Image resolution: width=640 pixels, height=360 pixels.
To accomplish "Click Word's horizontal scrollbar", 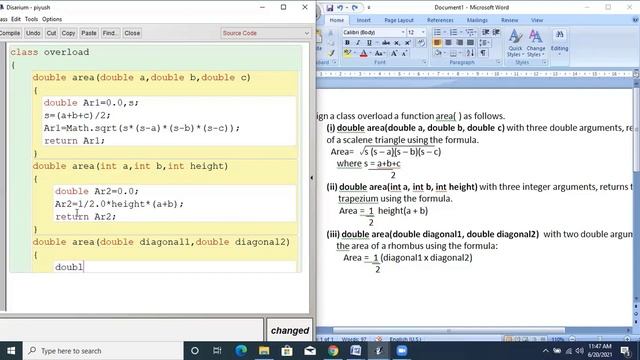I will 449,330.
